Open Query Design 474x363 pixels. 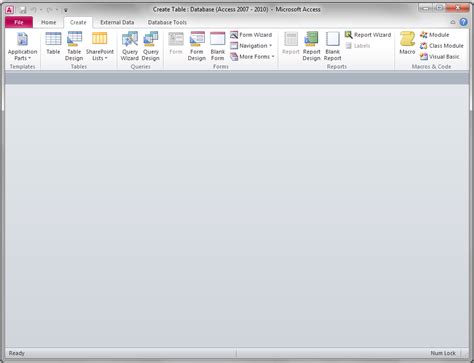tap(151, 46)
